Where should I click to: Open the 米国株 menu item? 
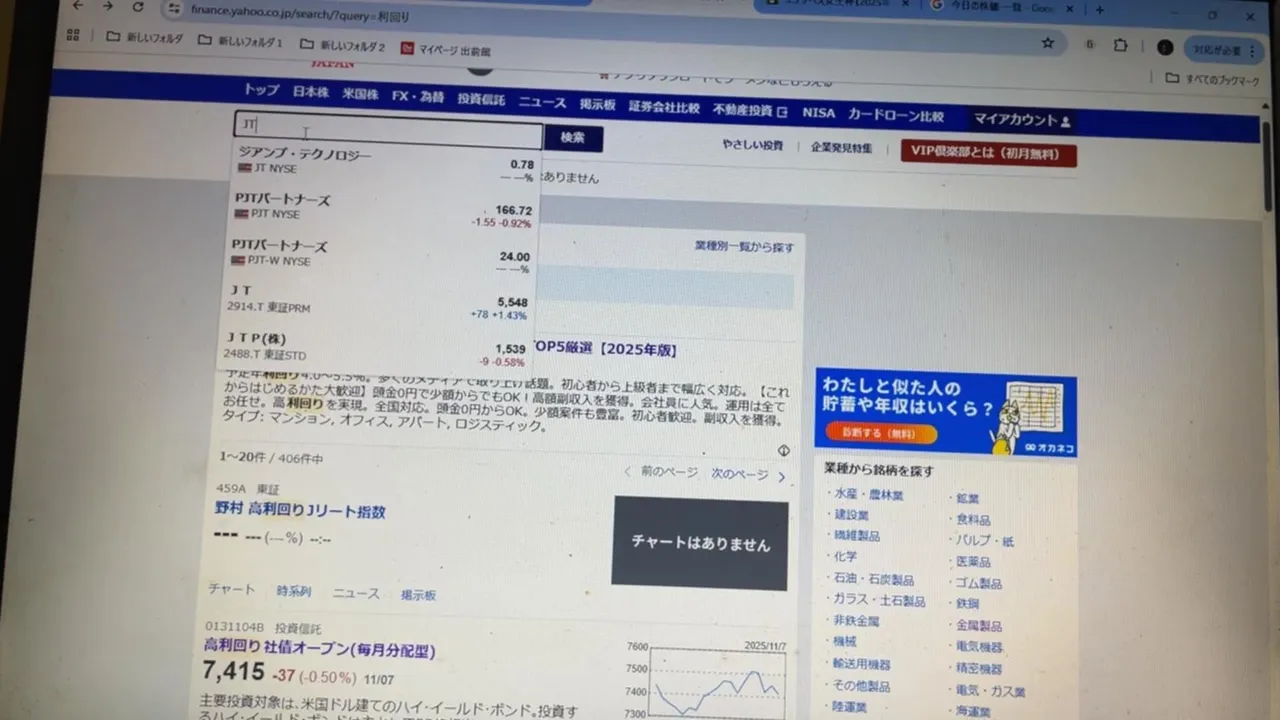click(x=360, y=95)
